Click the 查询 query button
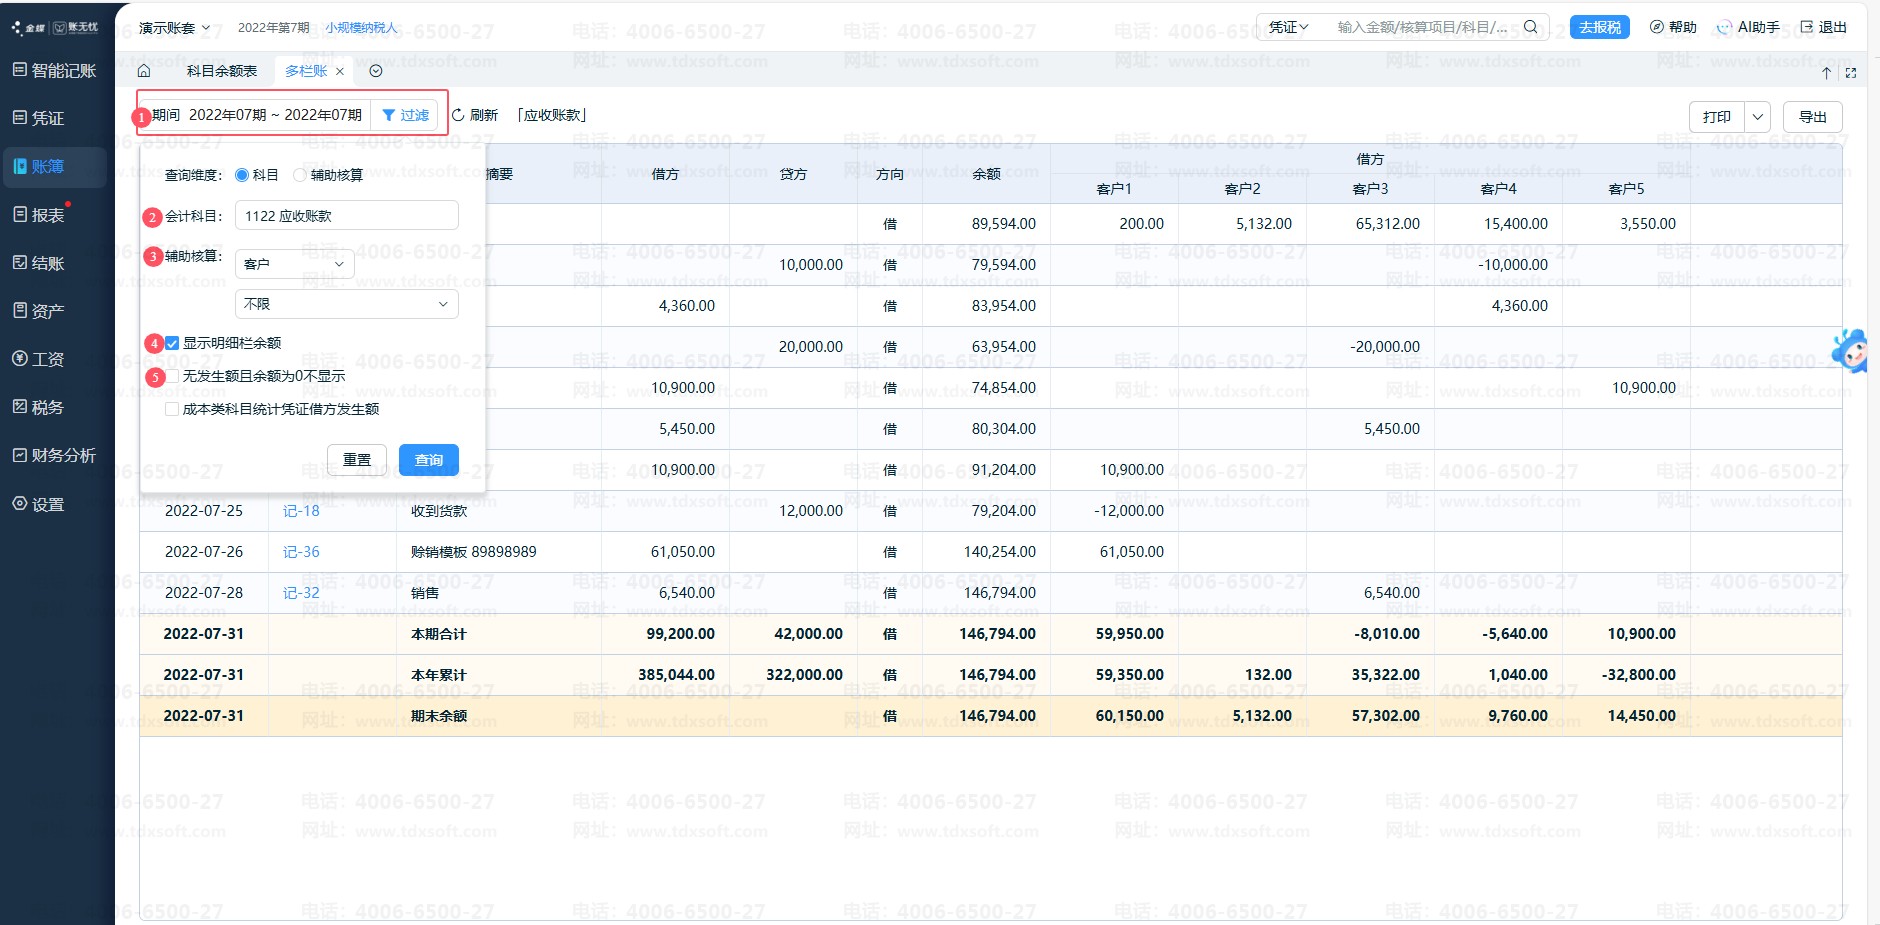 pyautogui.click(x=428, y=460)
